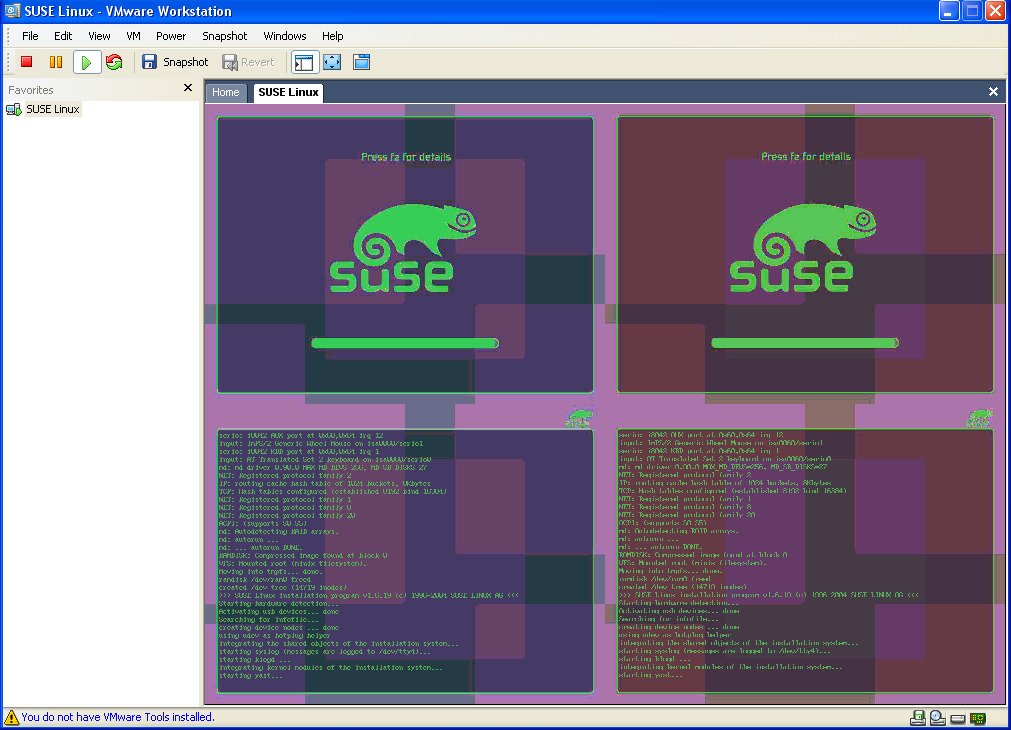1011x730 pixels.
Task: Click the green Power On play button
Action: tap(86, 62)
